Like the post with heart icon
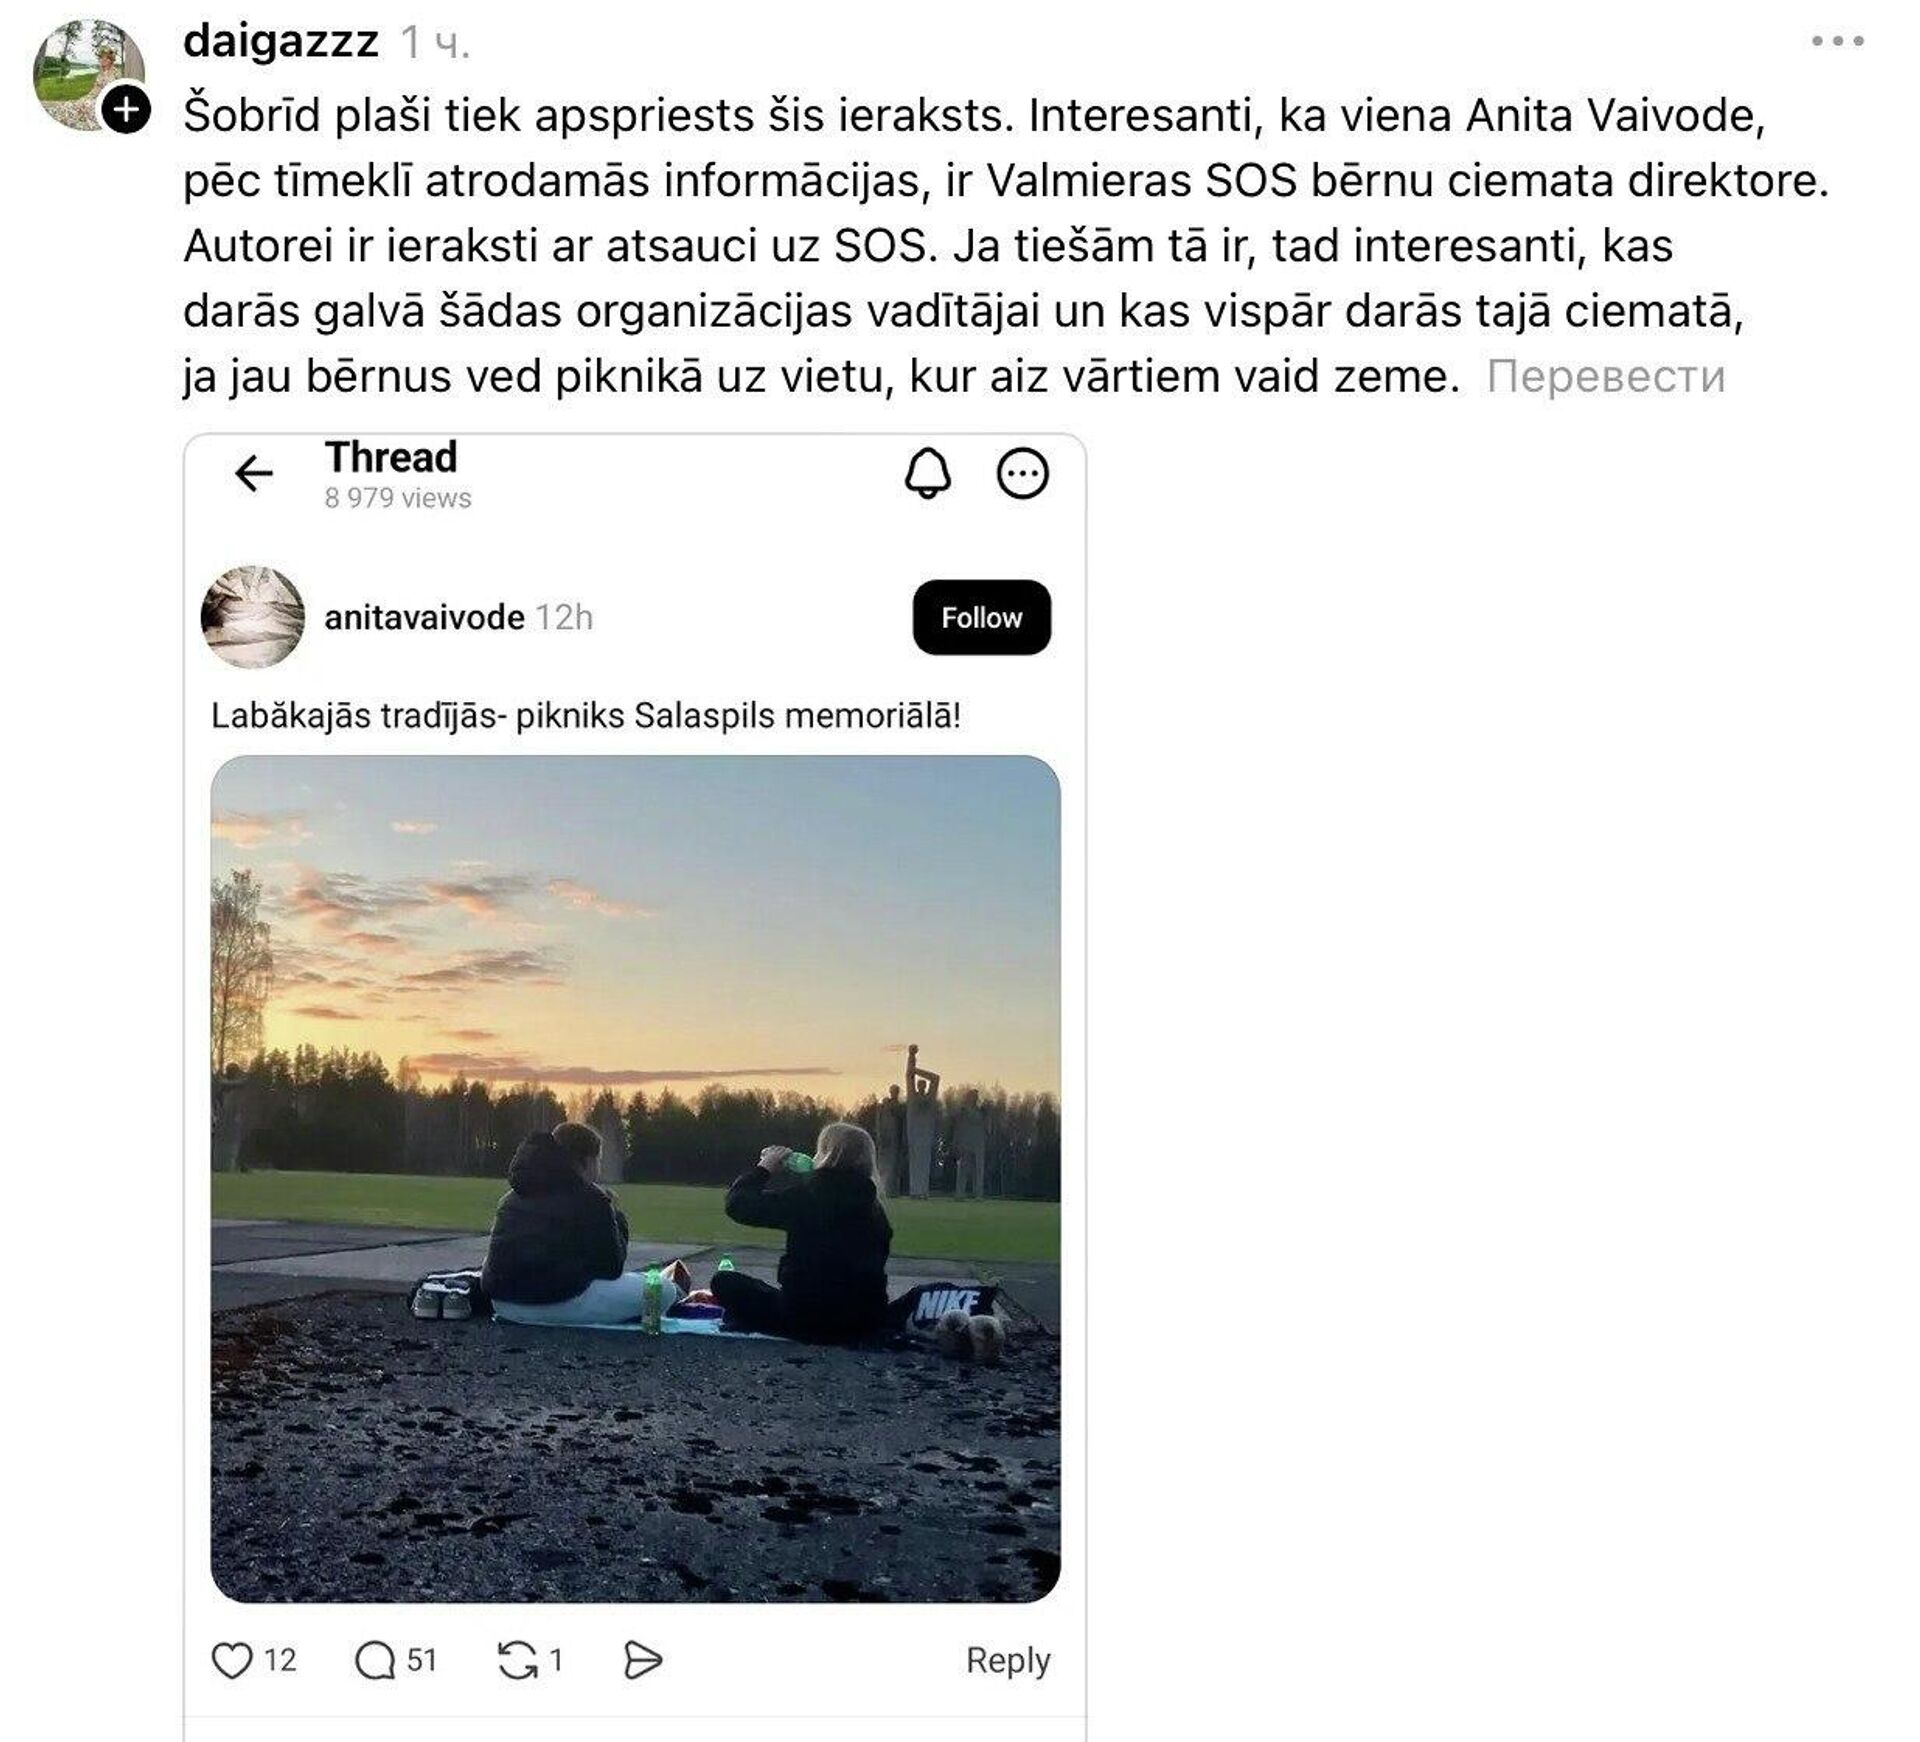1920x1742 pixels. (232, 1660)
